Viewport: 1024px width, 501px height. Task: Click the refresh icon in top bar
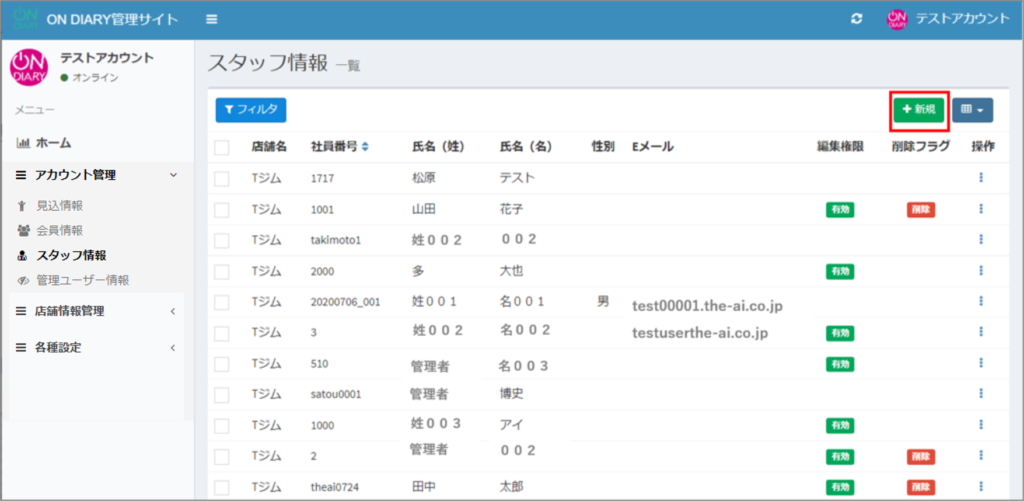[x=857, y=19]
